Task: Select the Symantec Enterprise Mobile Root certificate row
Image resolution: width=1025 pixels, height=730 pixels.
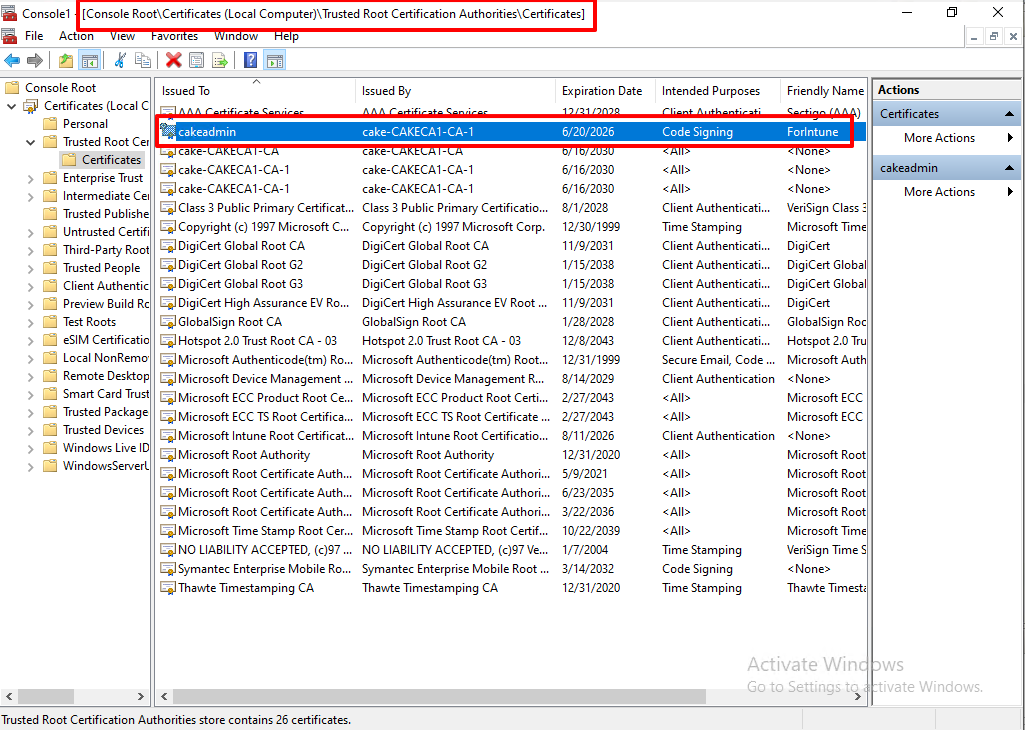Action: [x=512, y=569]
